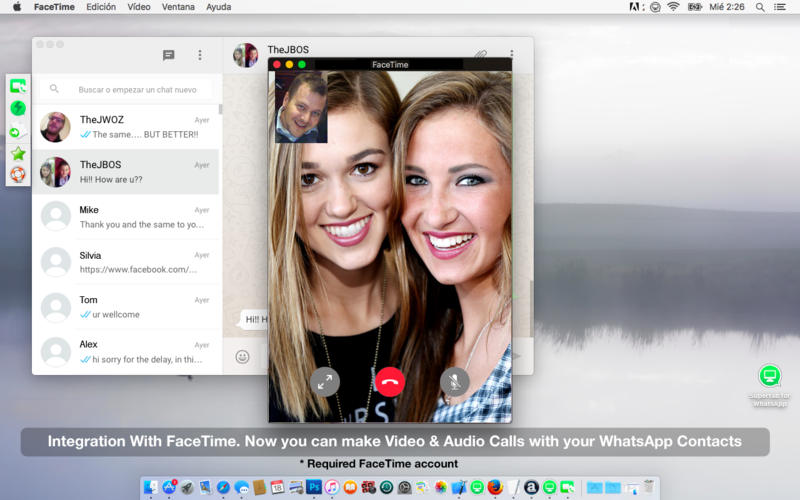Open iBooks in the dock
The height and width of the screenshot is (500, 800).
pos(350,488)
